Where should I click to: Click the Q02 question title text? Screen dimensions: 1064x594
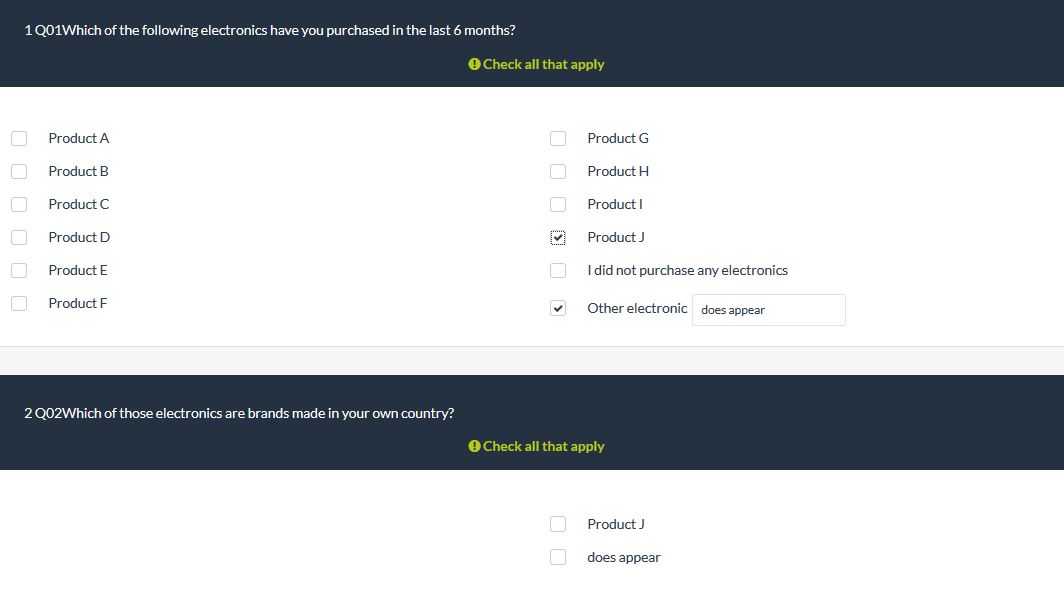[x=239, y=413]
